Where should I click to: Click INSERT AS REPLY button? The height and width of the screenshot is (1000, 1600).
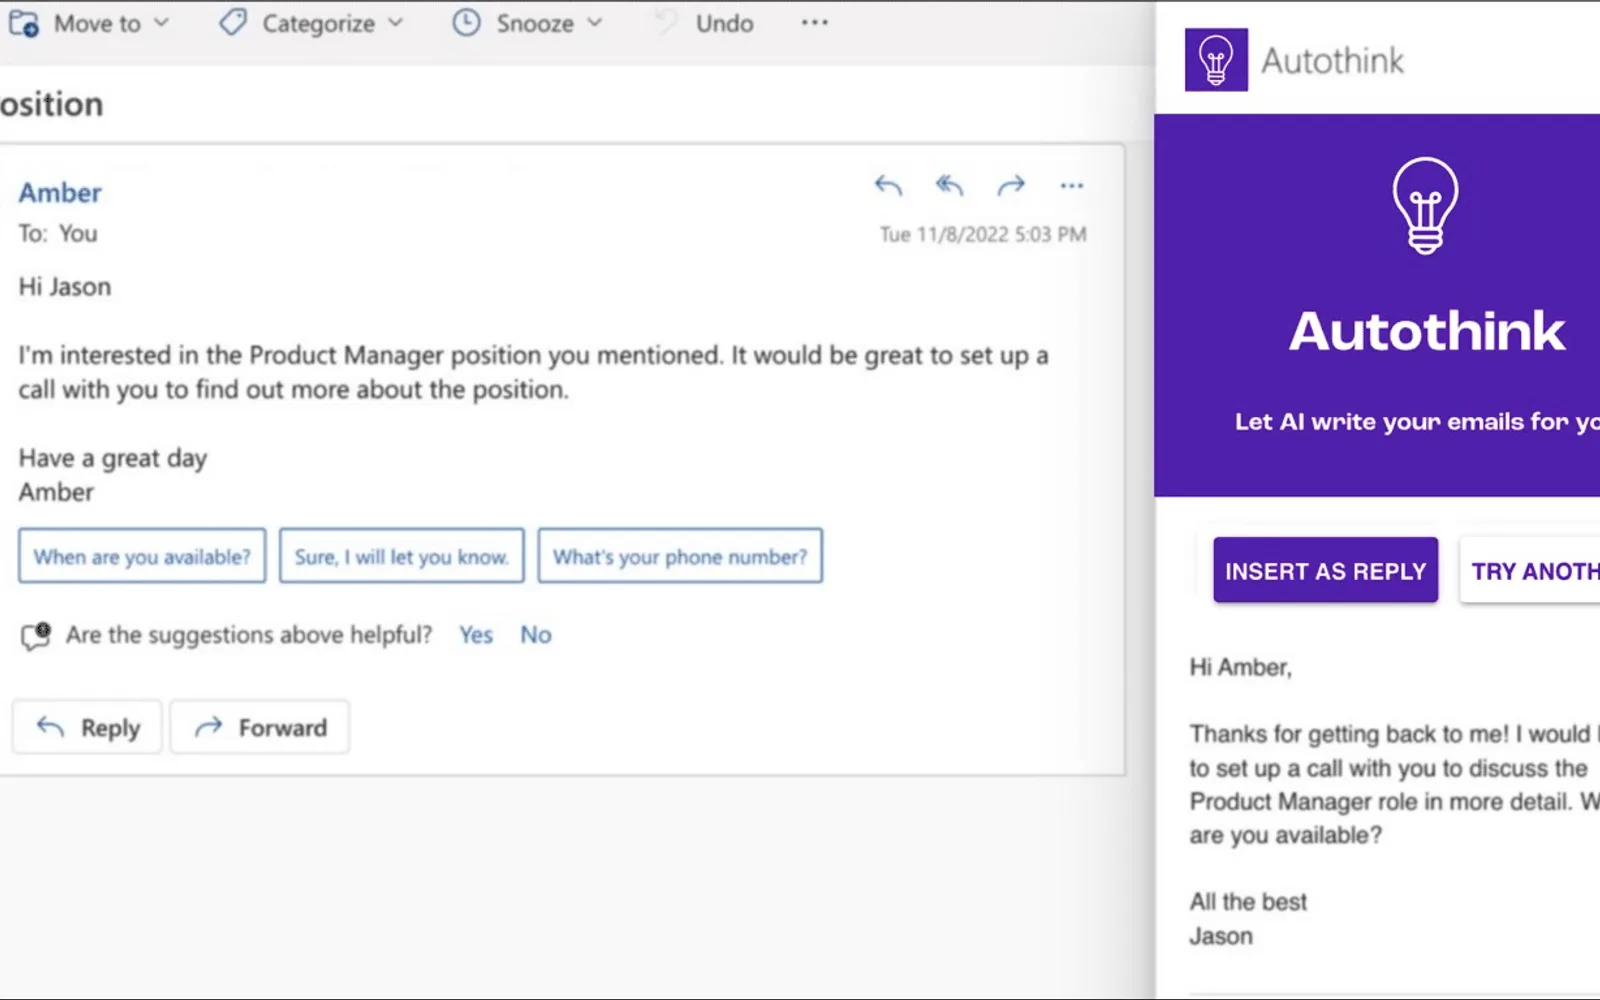click(x=1325, y=571)
